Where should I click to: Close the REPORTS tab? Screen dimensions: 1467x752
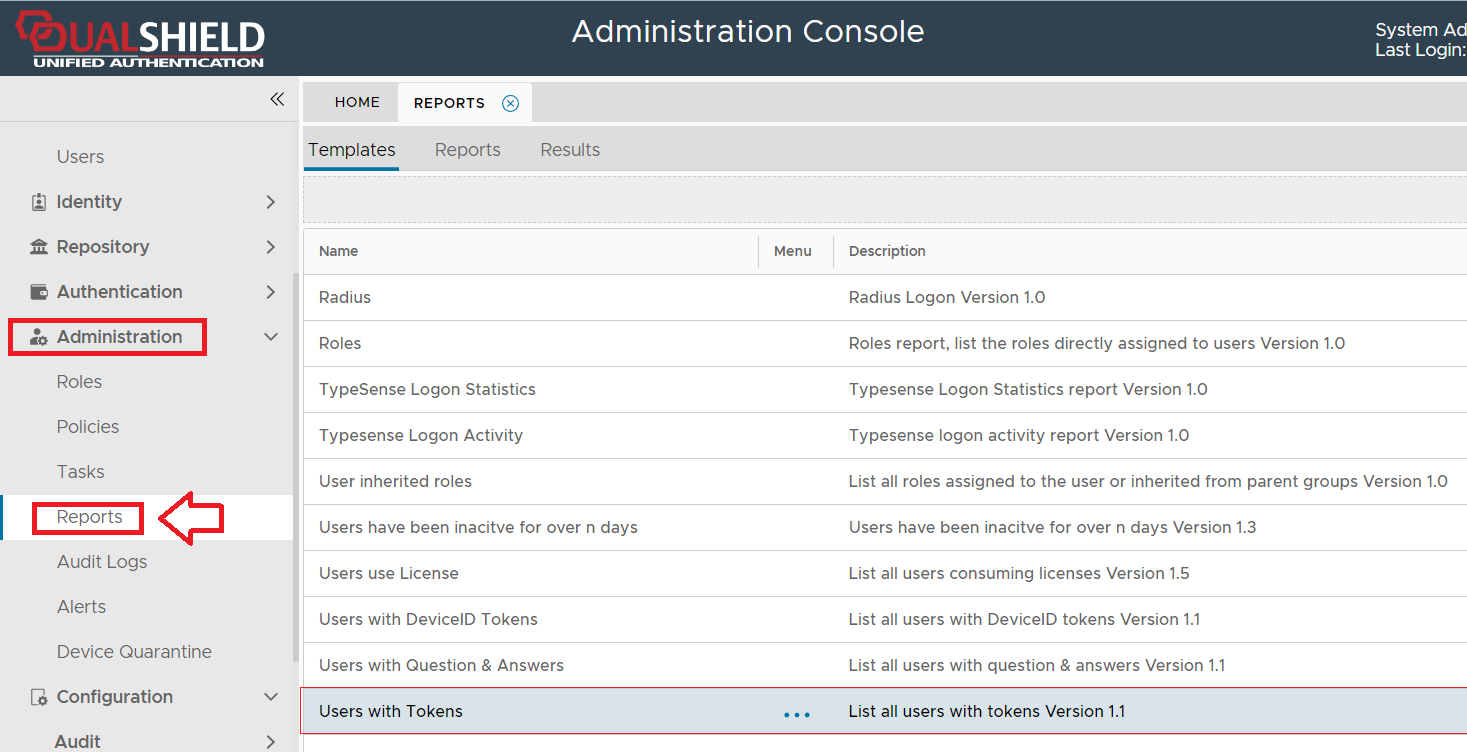point(510,103)
